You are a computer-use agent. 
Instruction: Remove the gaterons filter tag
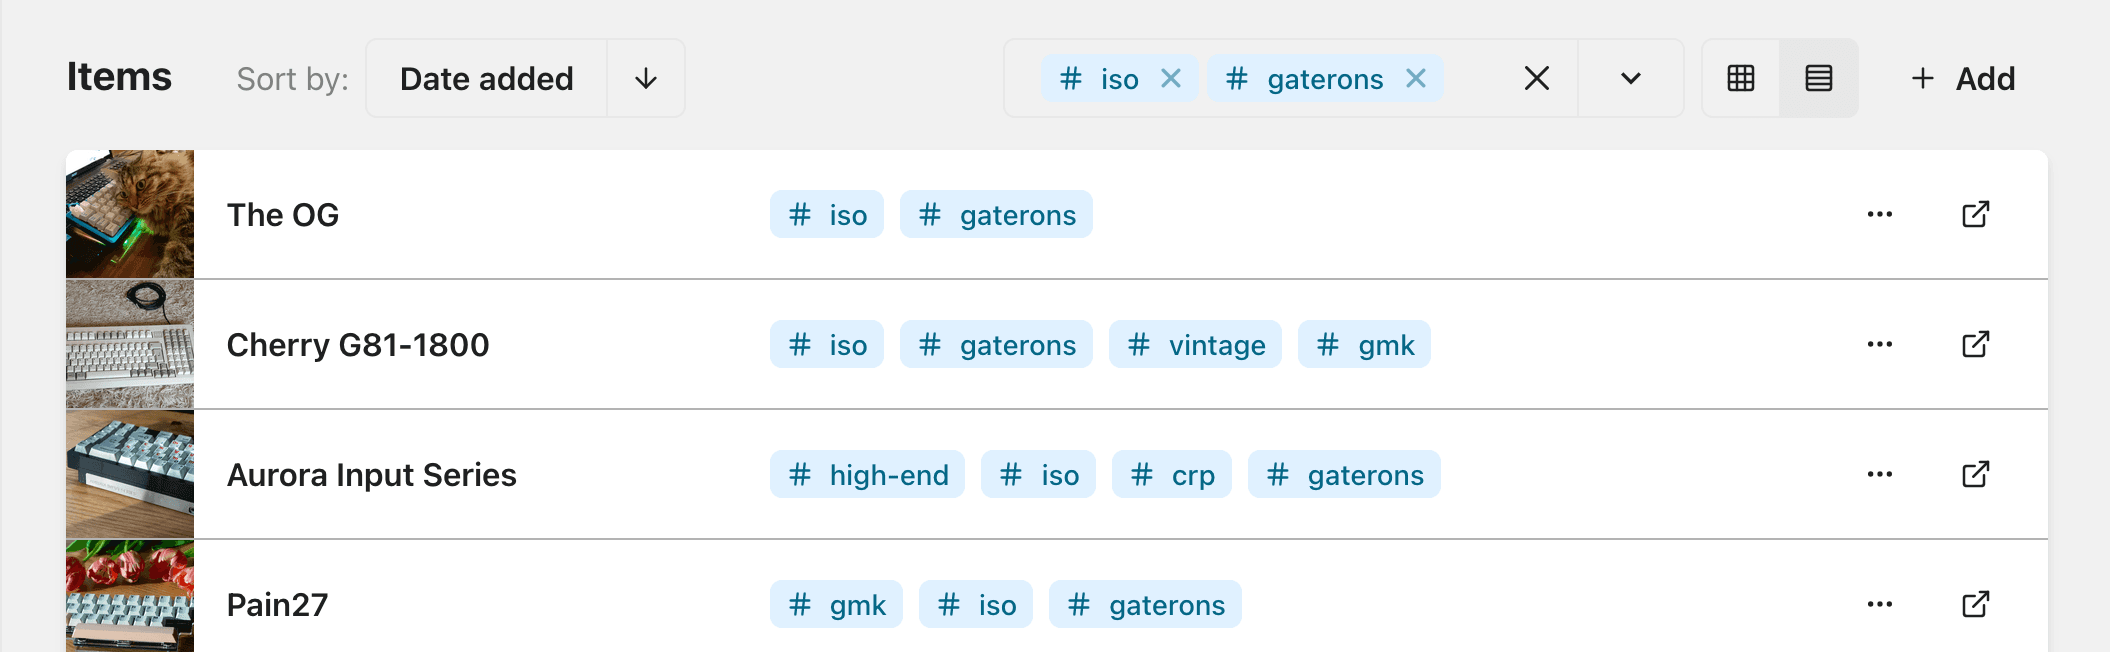coord(1416,78)
